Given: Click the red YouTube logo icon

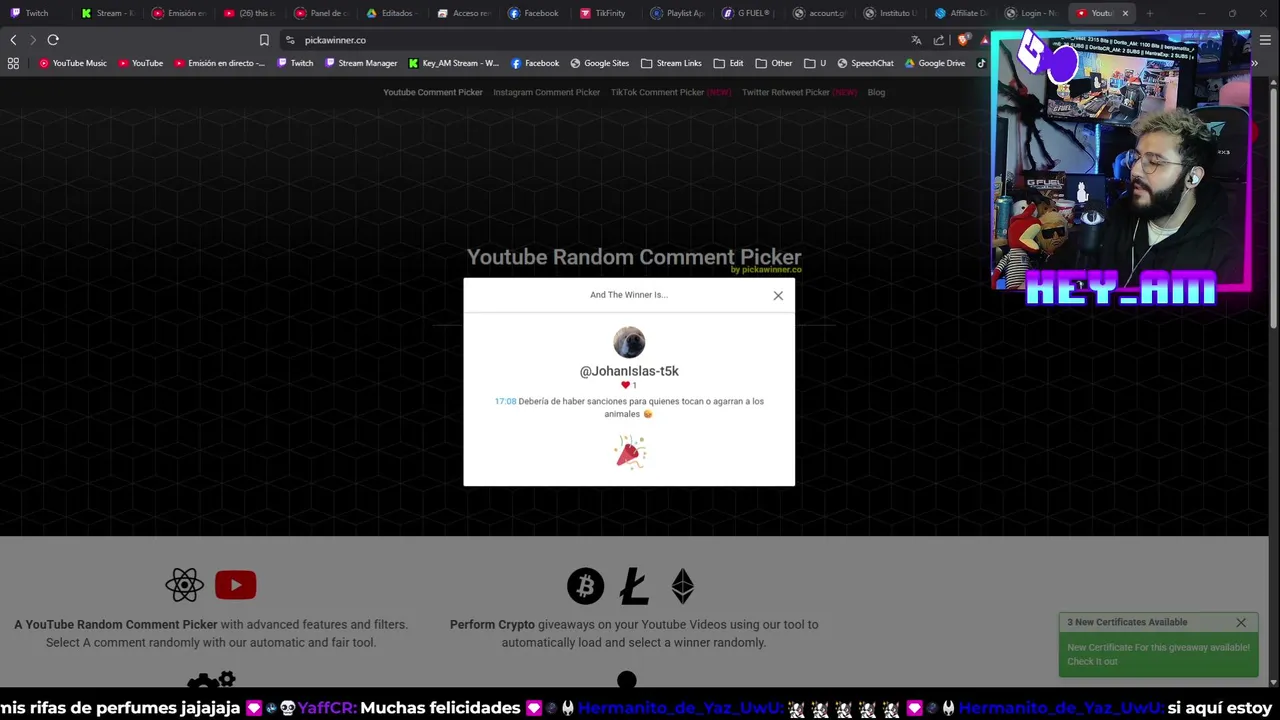Looking at the screenshot, I should [x=235, y=585].
